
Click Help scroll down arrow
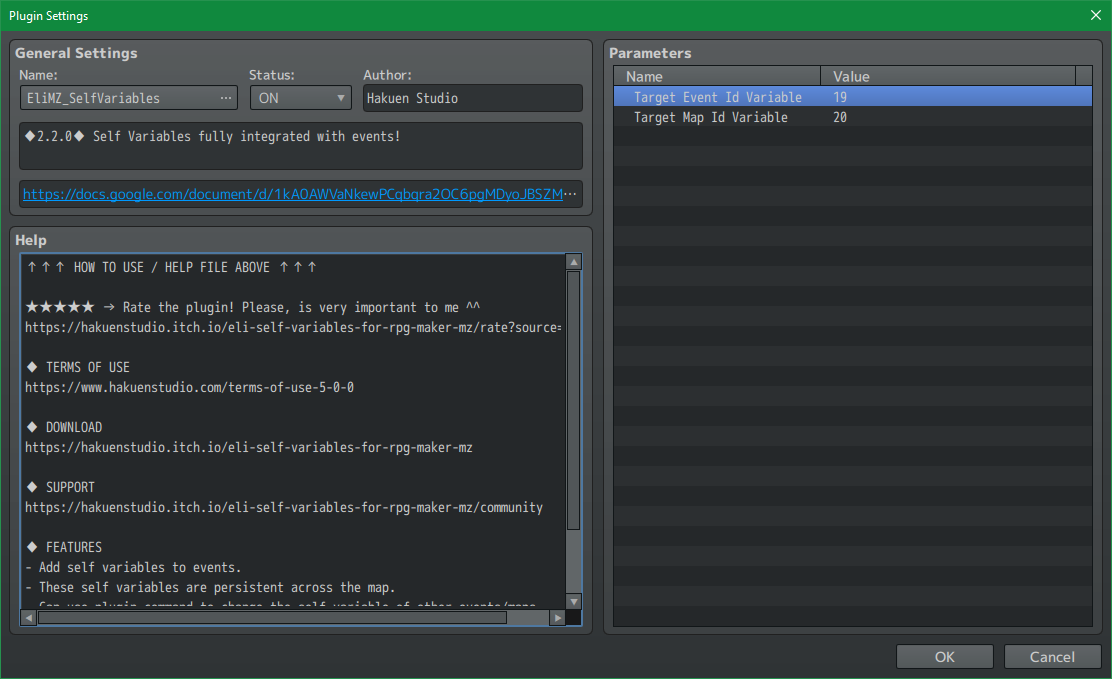573,601
